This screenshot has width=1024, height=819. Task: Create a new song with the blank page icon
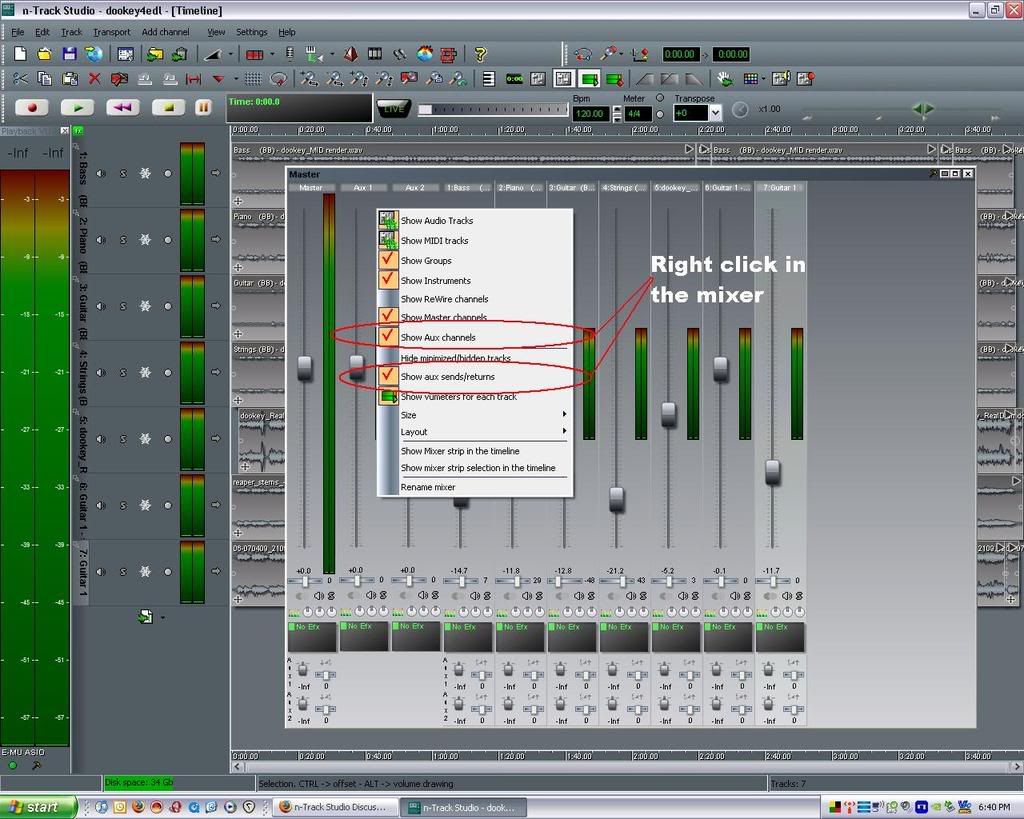click(x=20, y=54)
